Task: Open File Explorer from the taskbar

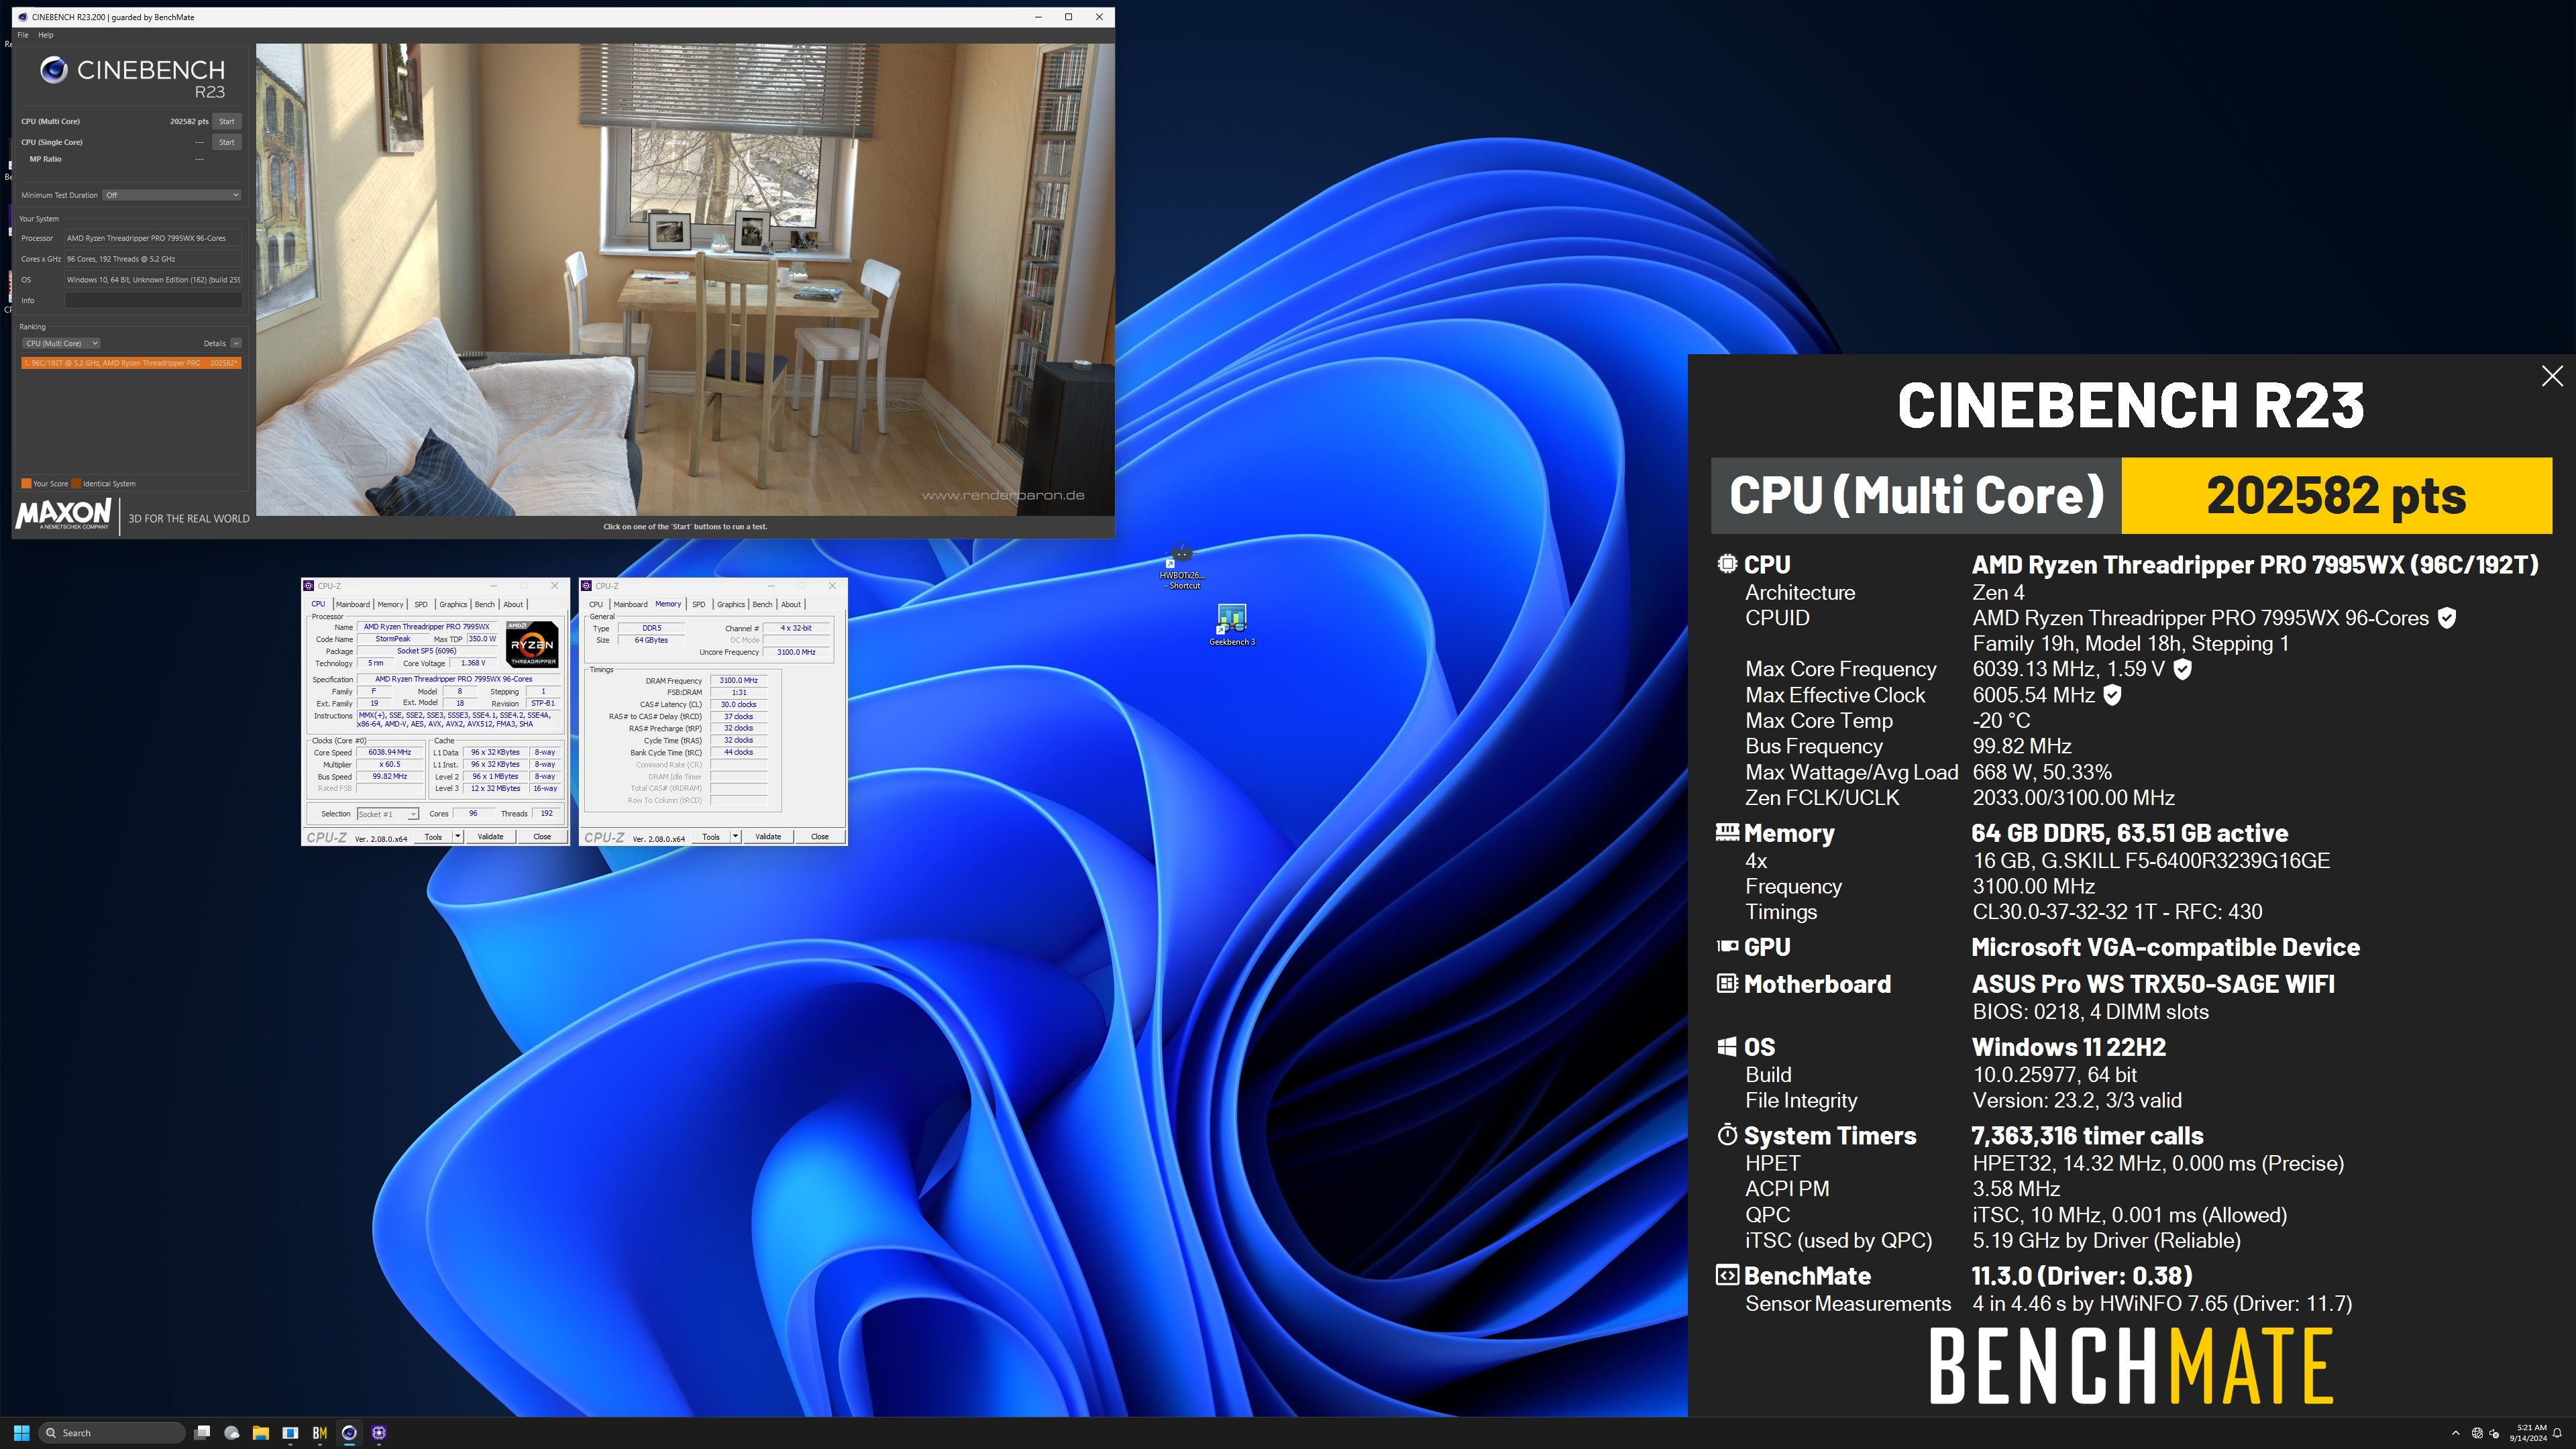Action: coord(260,1432)
